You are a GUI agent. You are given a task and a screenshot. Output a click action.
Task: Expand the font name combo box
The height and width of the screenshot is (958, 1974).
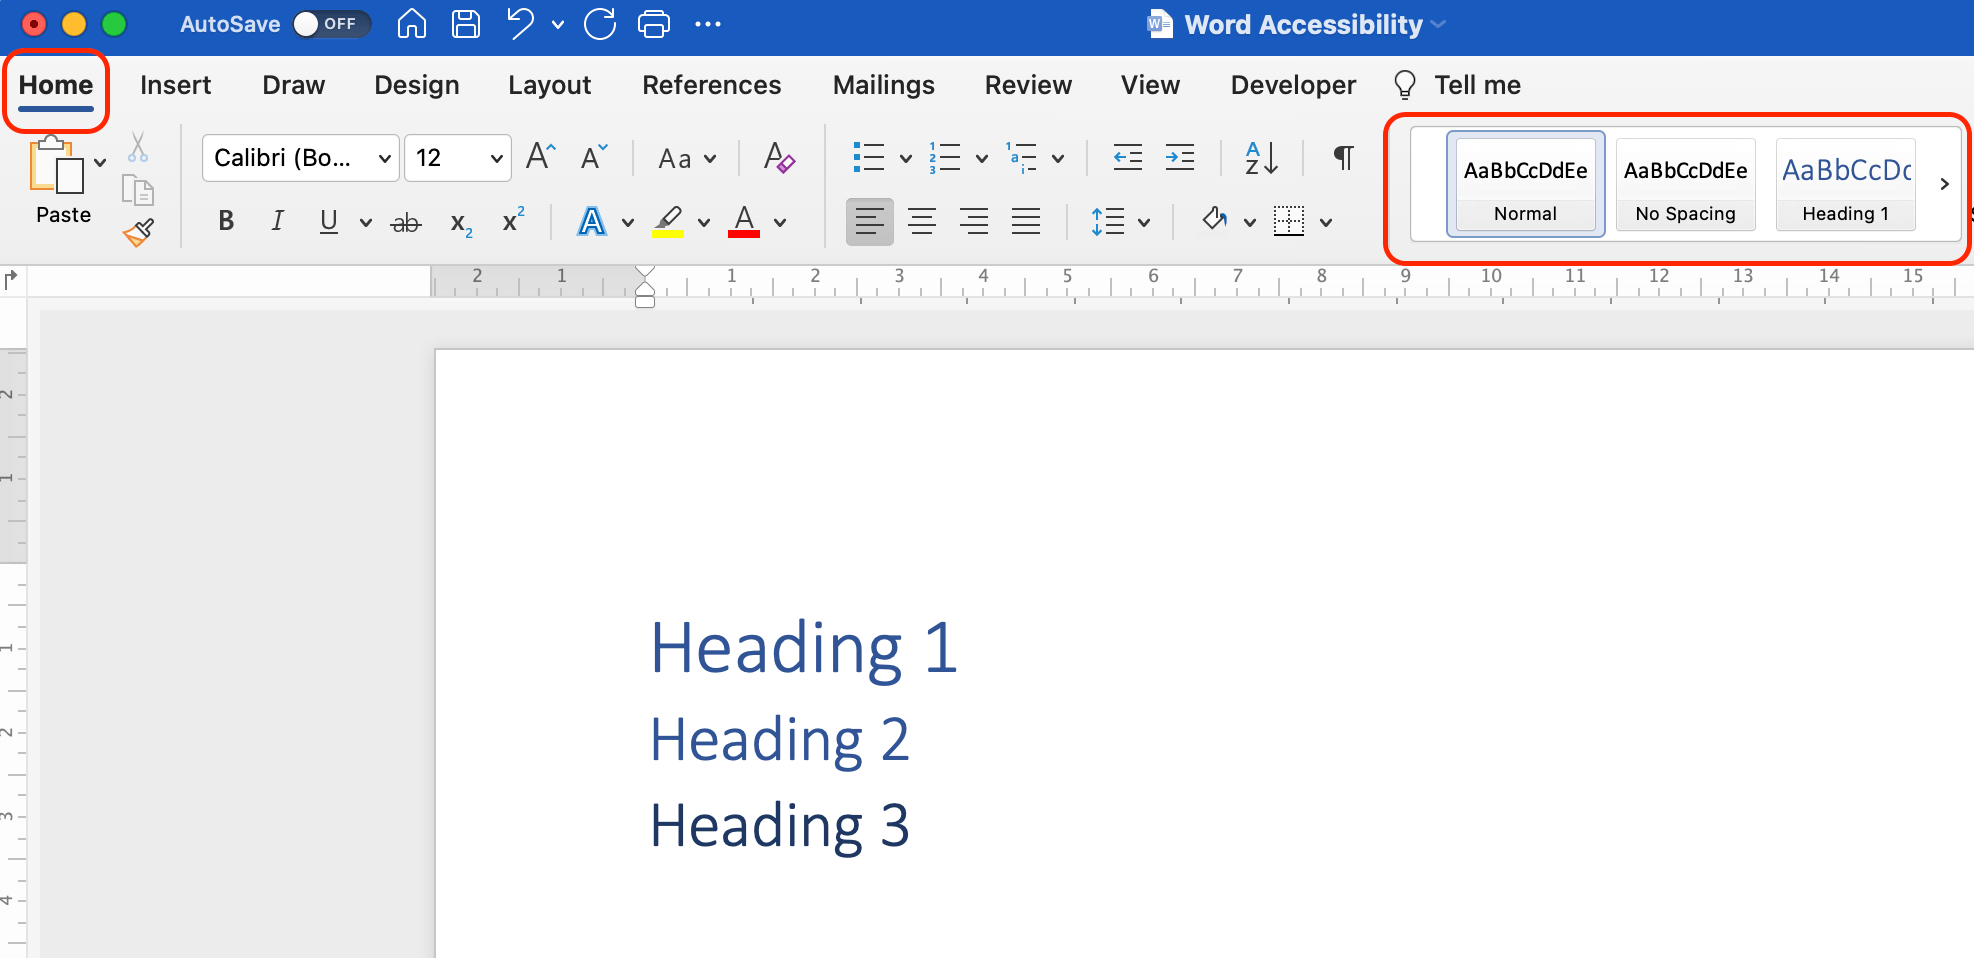(x=384, y=157)
